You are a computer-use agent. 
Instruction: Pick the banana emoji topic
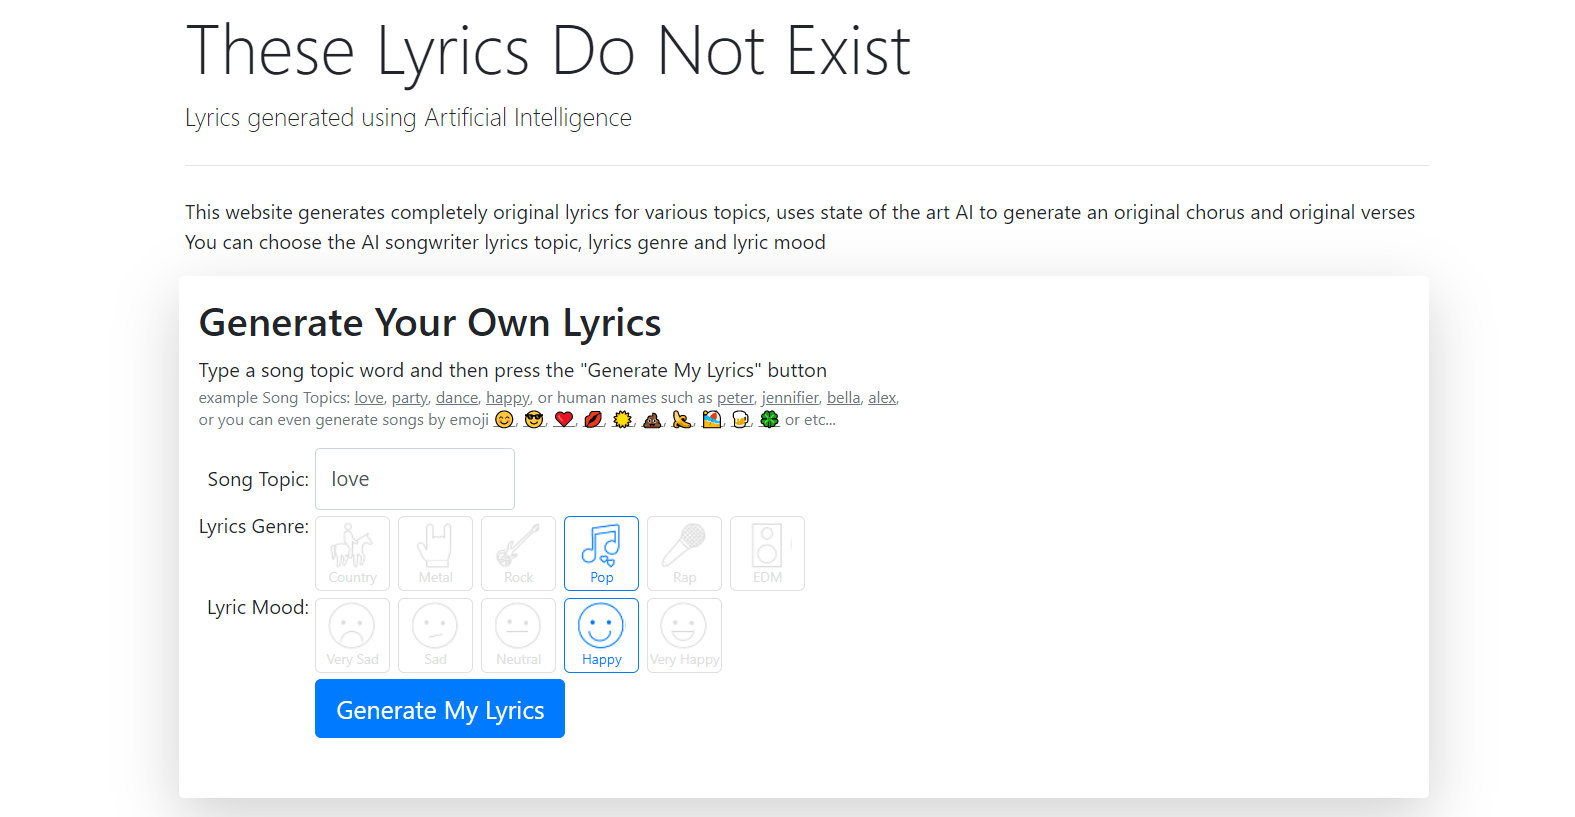click(682, 420)
